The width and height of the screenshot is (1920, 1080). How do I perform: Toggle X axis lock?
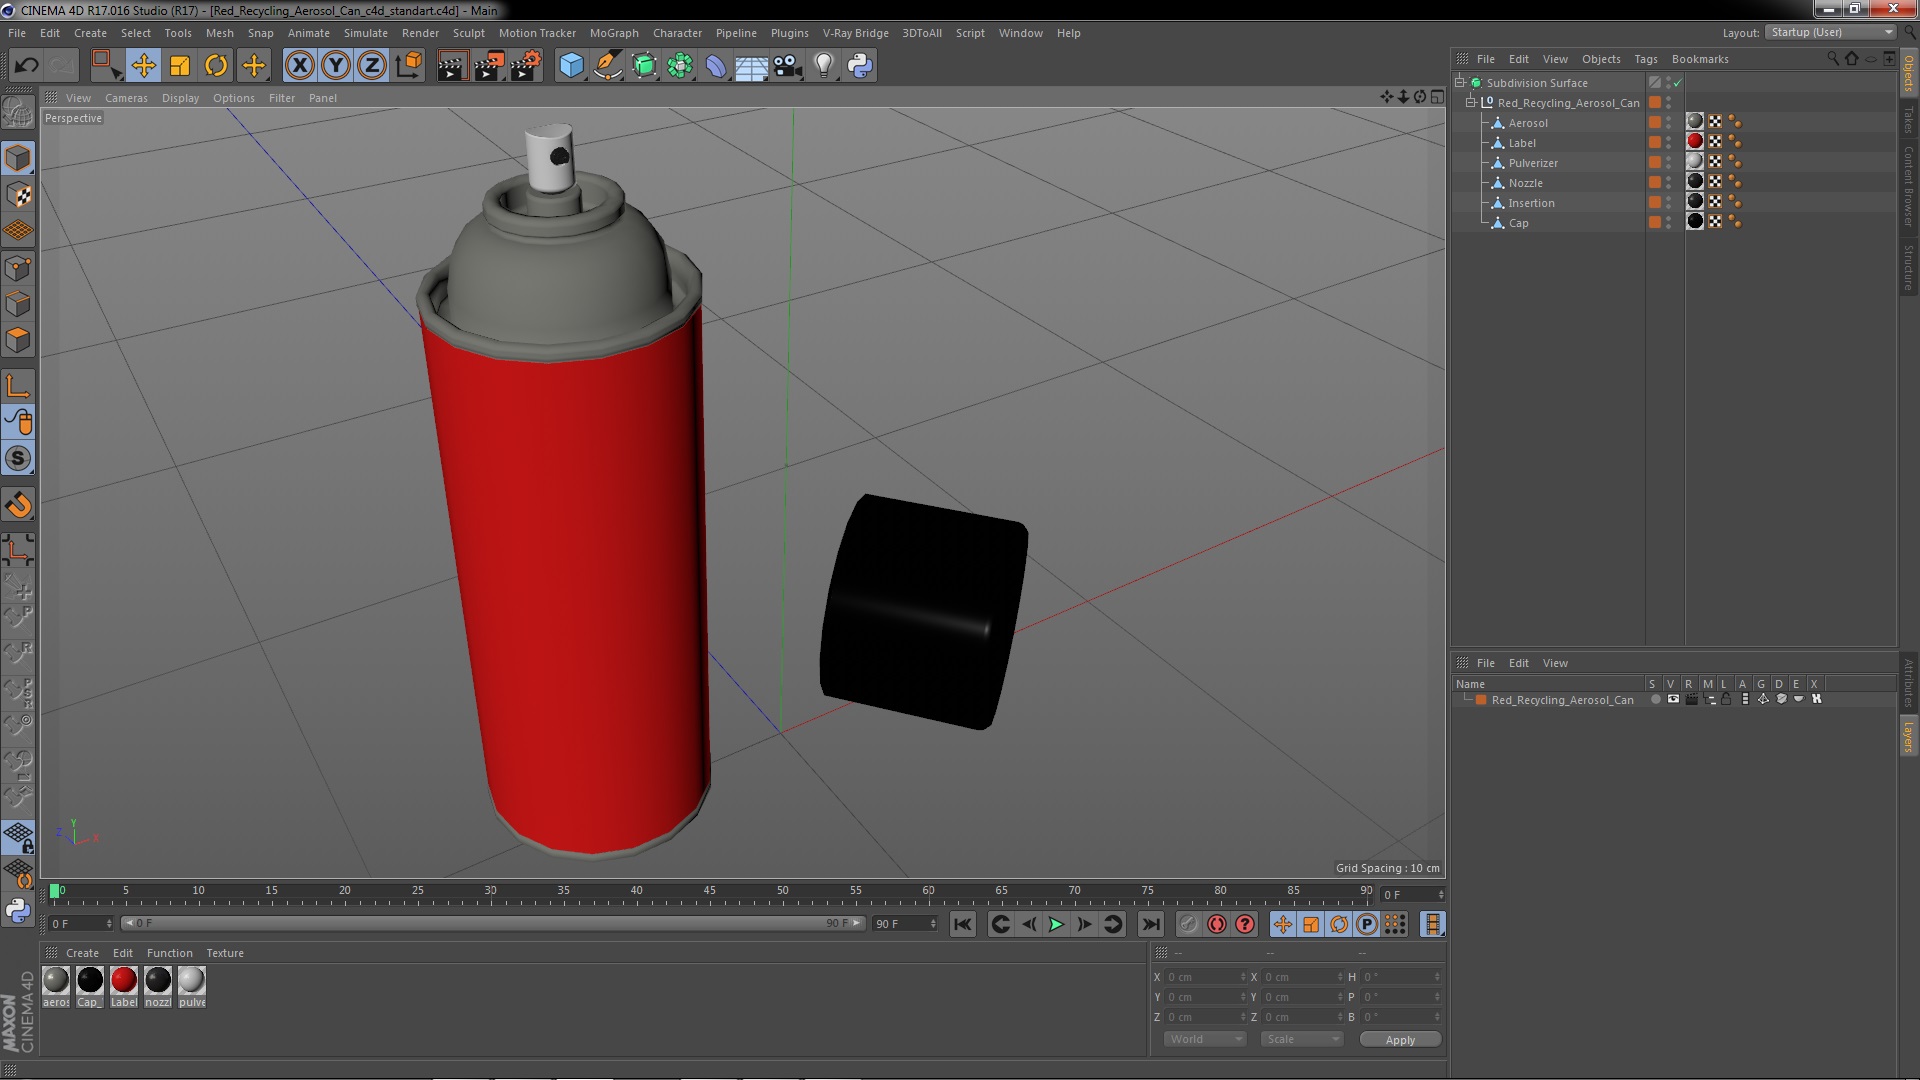(299, 66)
